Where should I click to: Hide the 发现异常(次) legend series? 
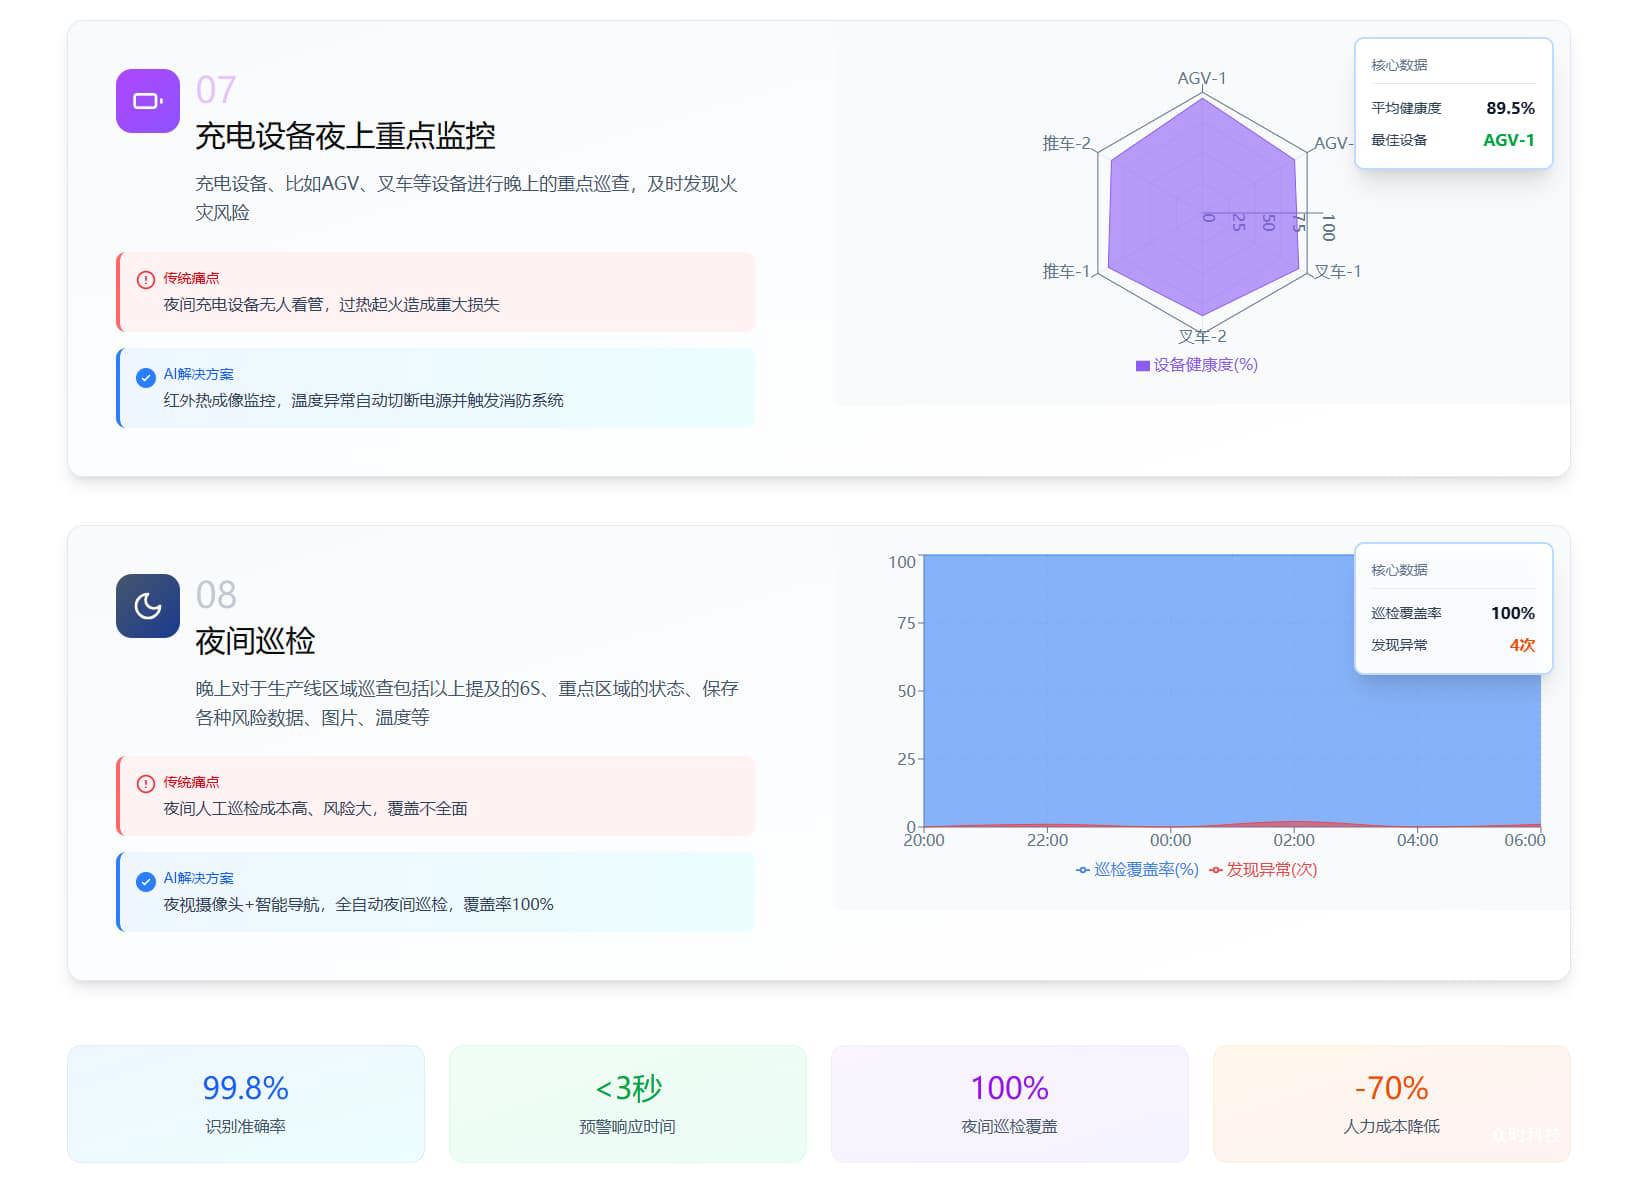1263,870
